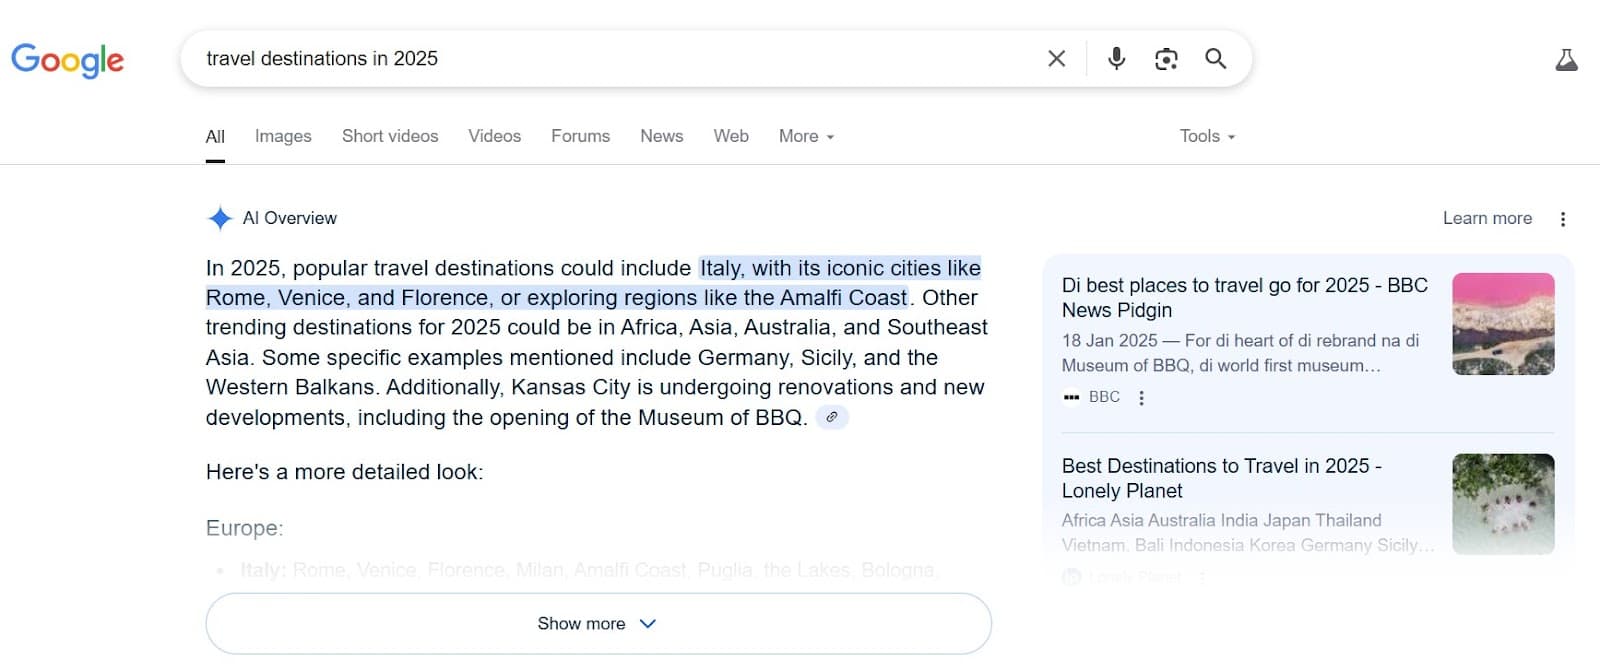
Task: Click the Google logo
Action: (x=67, y=60)
